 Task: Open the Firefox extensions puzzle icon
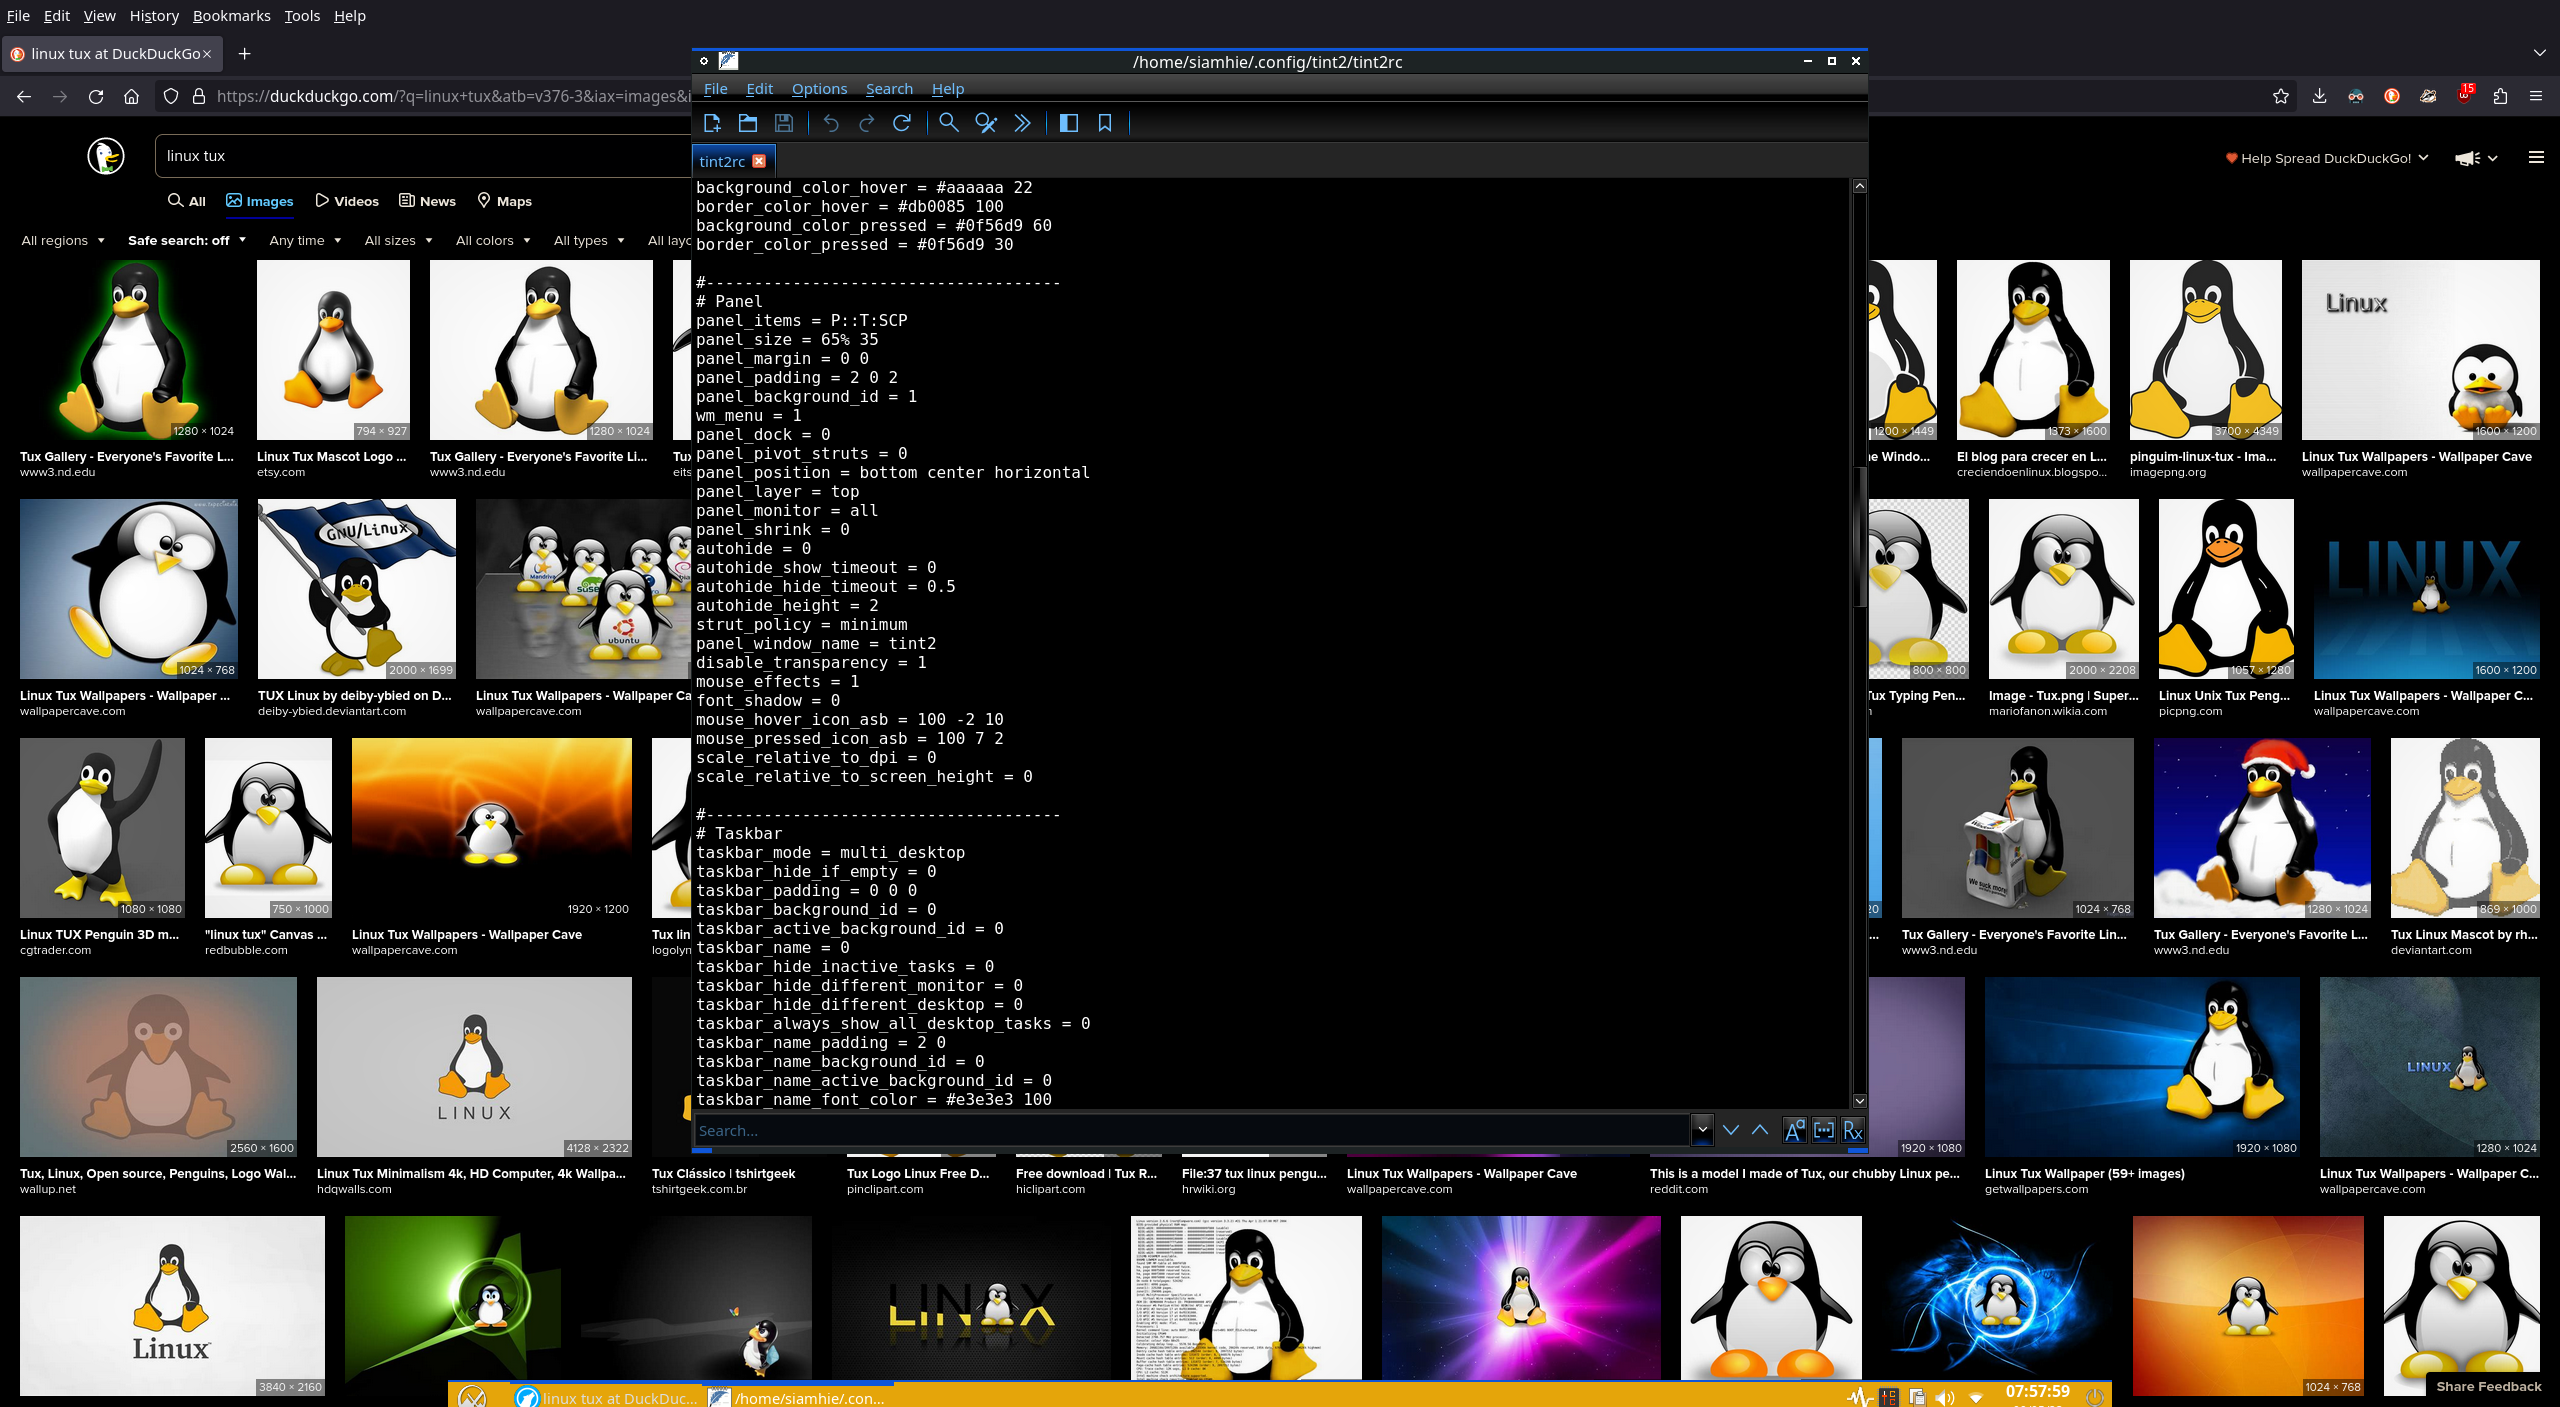[x=2500, y=96]
